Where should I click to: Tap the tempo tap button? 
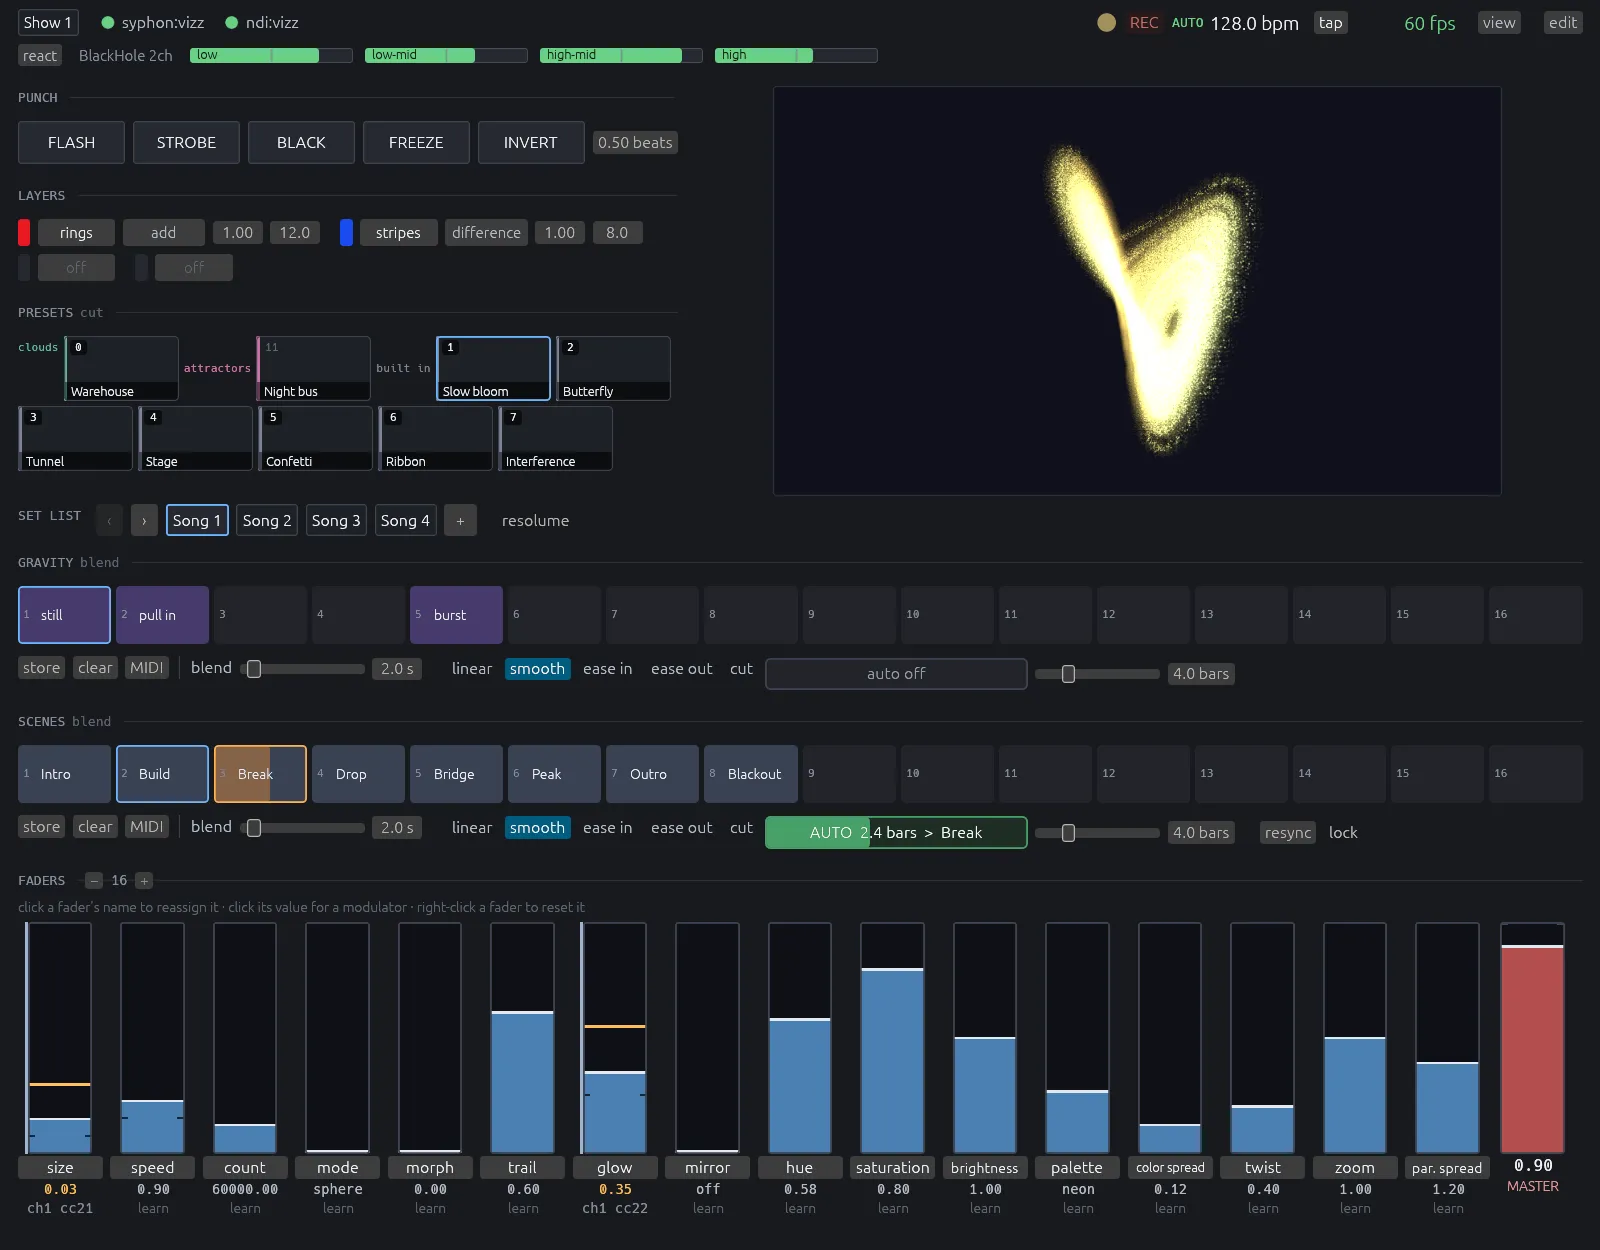[x=1330, y=22]
